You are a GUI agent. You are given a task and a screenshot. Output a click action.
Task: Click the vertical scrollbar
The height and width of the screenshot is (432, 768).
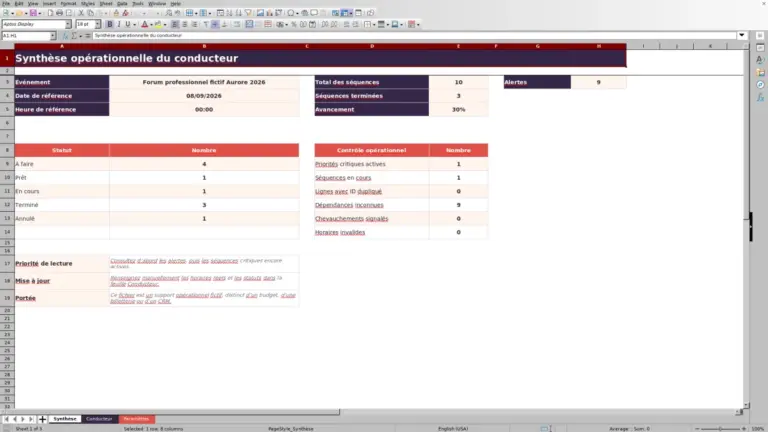[746, 225]
